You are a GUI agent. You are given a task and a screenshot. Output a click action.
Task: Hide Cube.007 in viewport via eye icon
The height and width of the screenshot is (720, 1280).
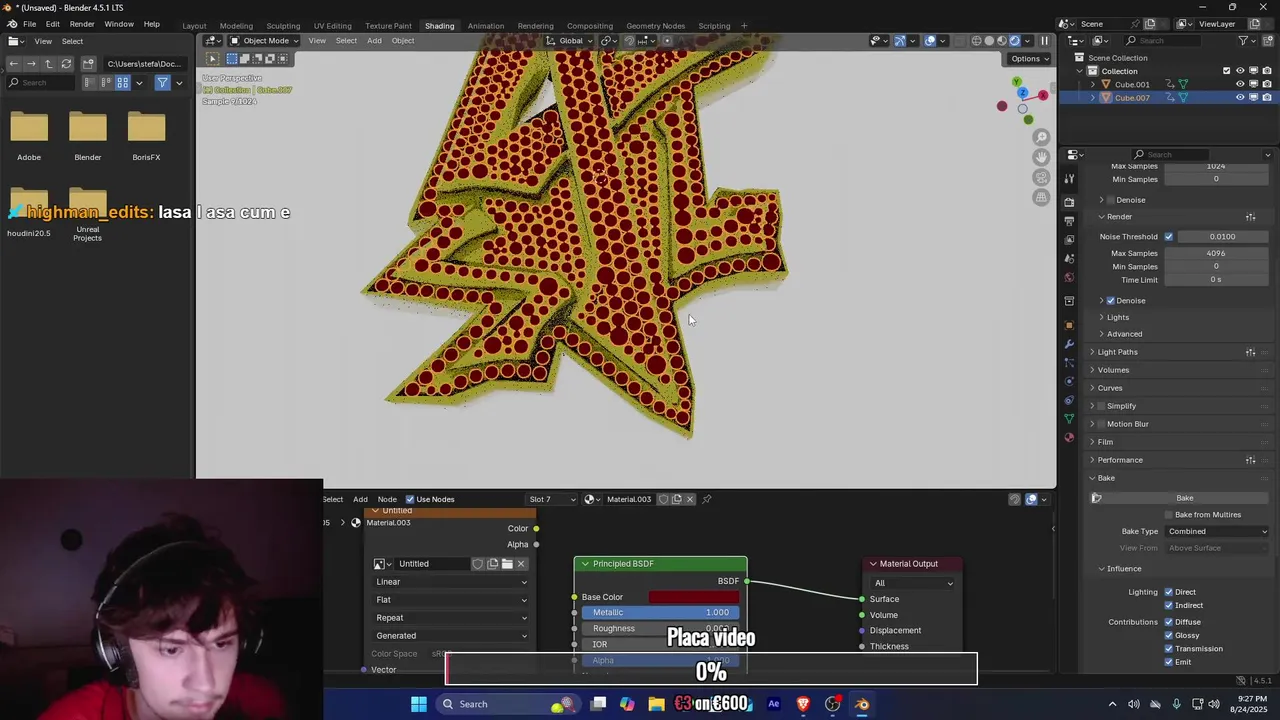coord(1240,98)
